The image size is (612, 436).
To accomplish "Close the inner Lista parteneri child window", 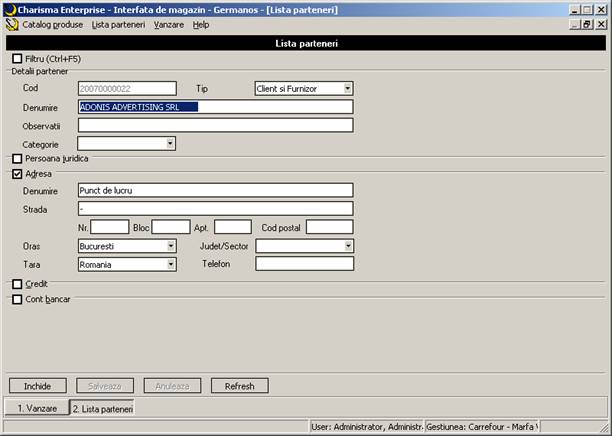I will (601, 25).
